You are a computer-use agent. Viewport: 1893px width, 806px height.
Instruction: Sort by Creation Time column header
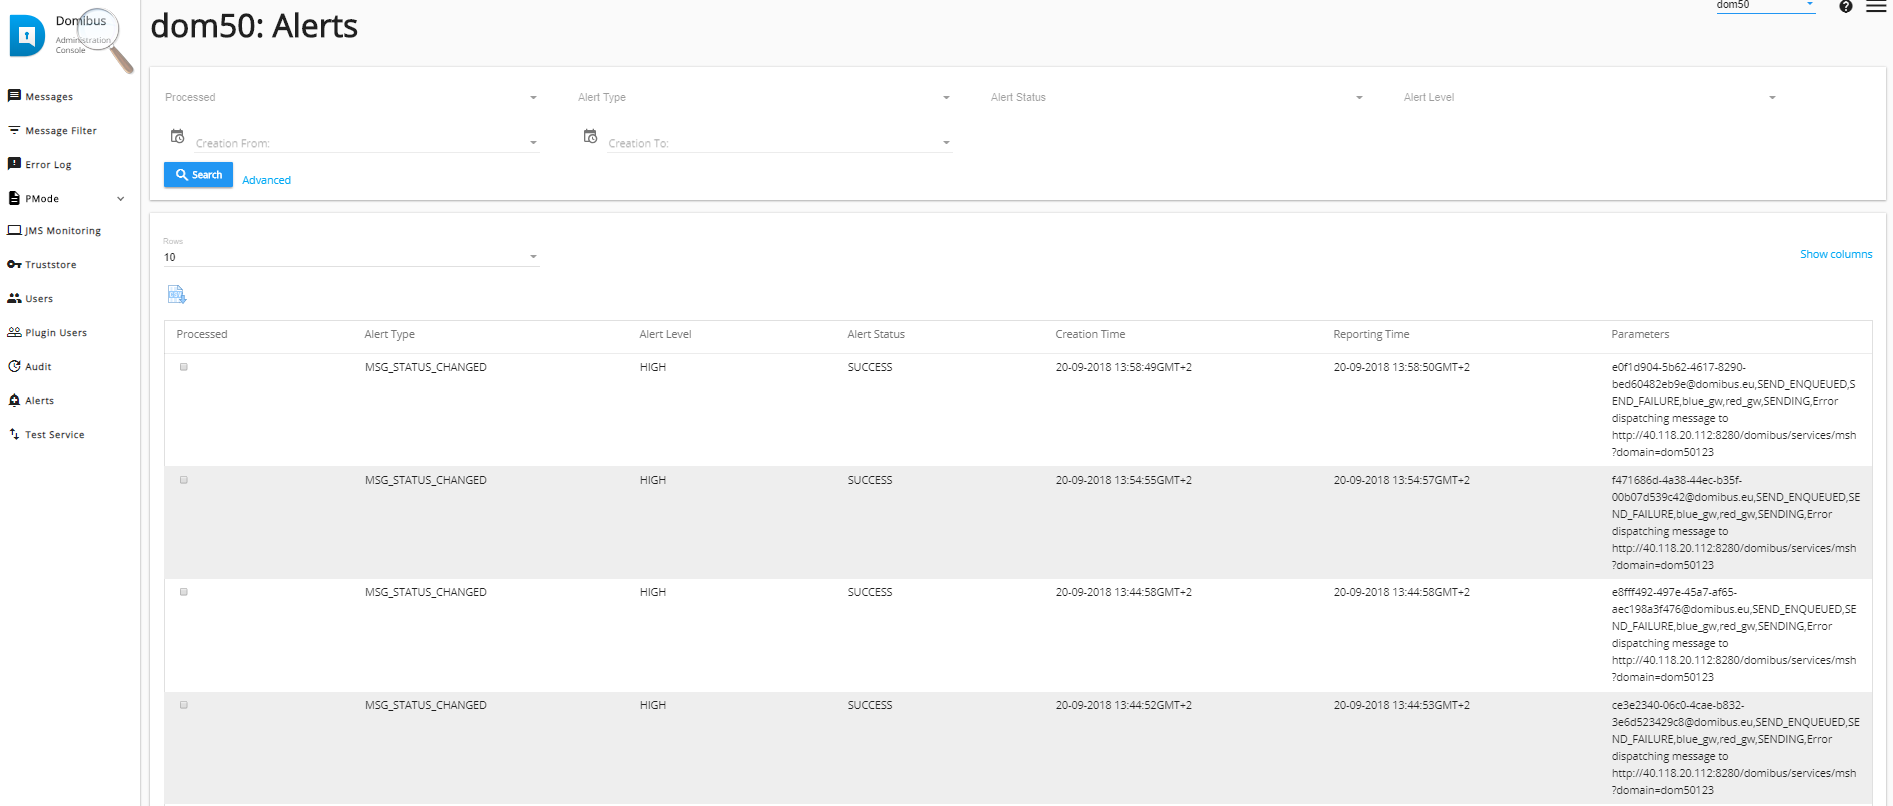[x=1090, y=334]
